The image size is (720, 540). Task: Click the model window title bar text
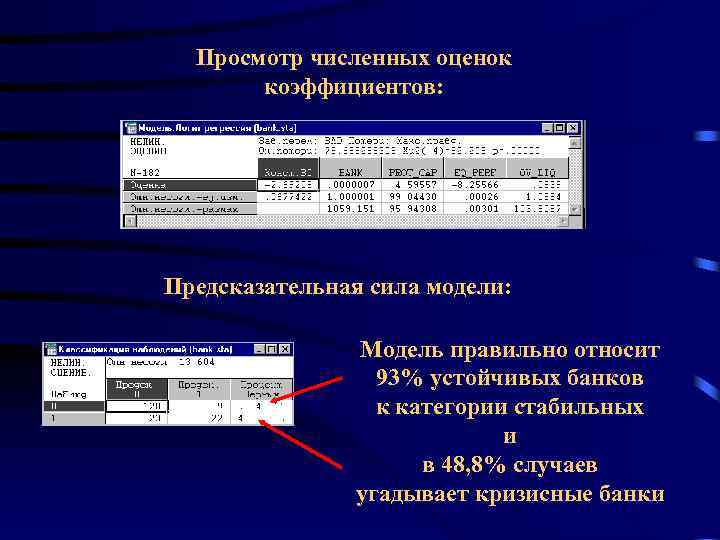(x=217, y=128)
